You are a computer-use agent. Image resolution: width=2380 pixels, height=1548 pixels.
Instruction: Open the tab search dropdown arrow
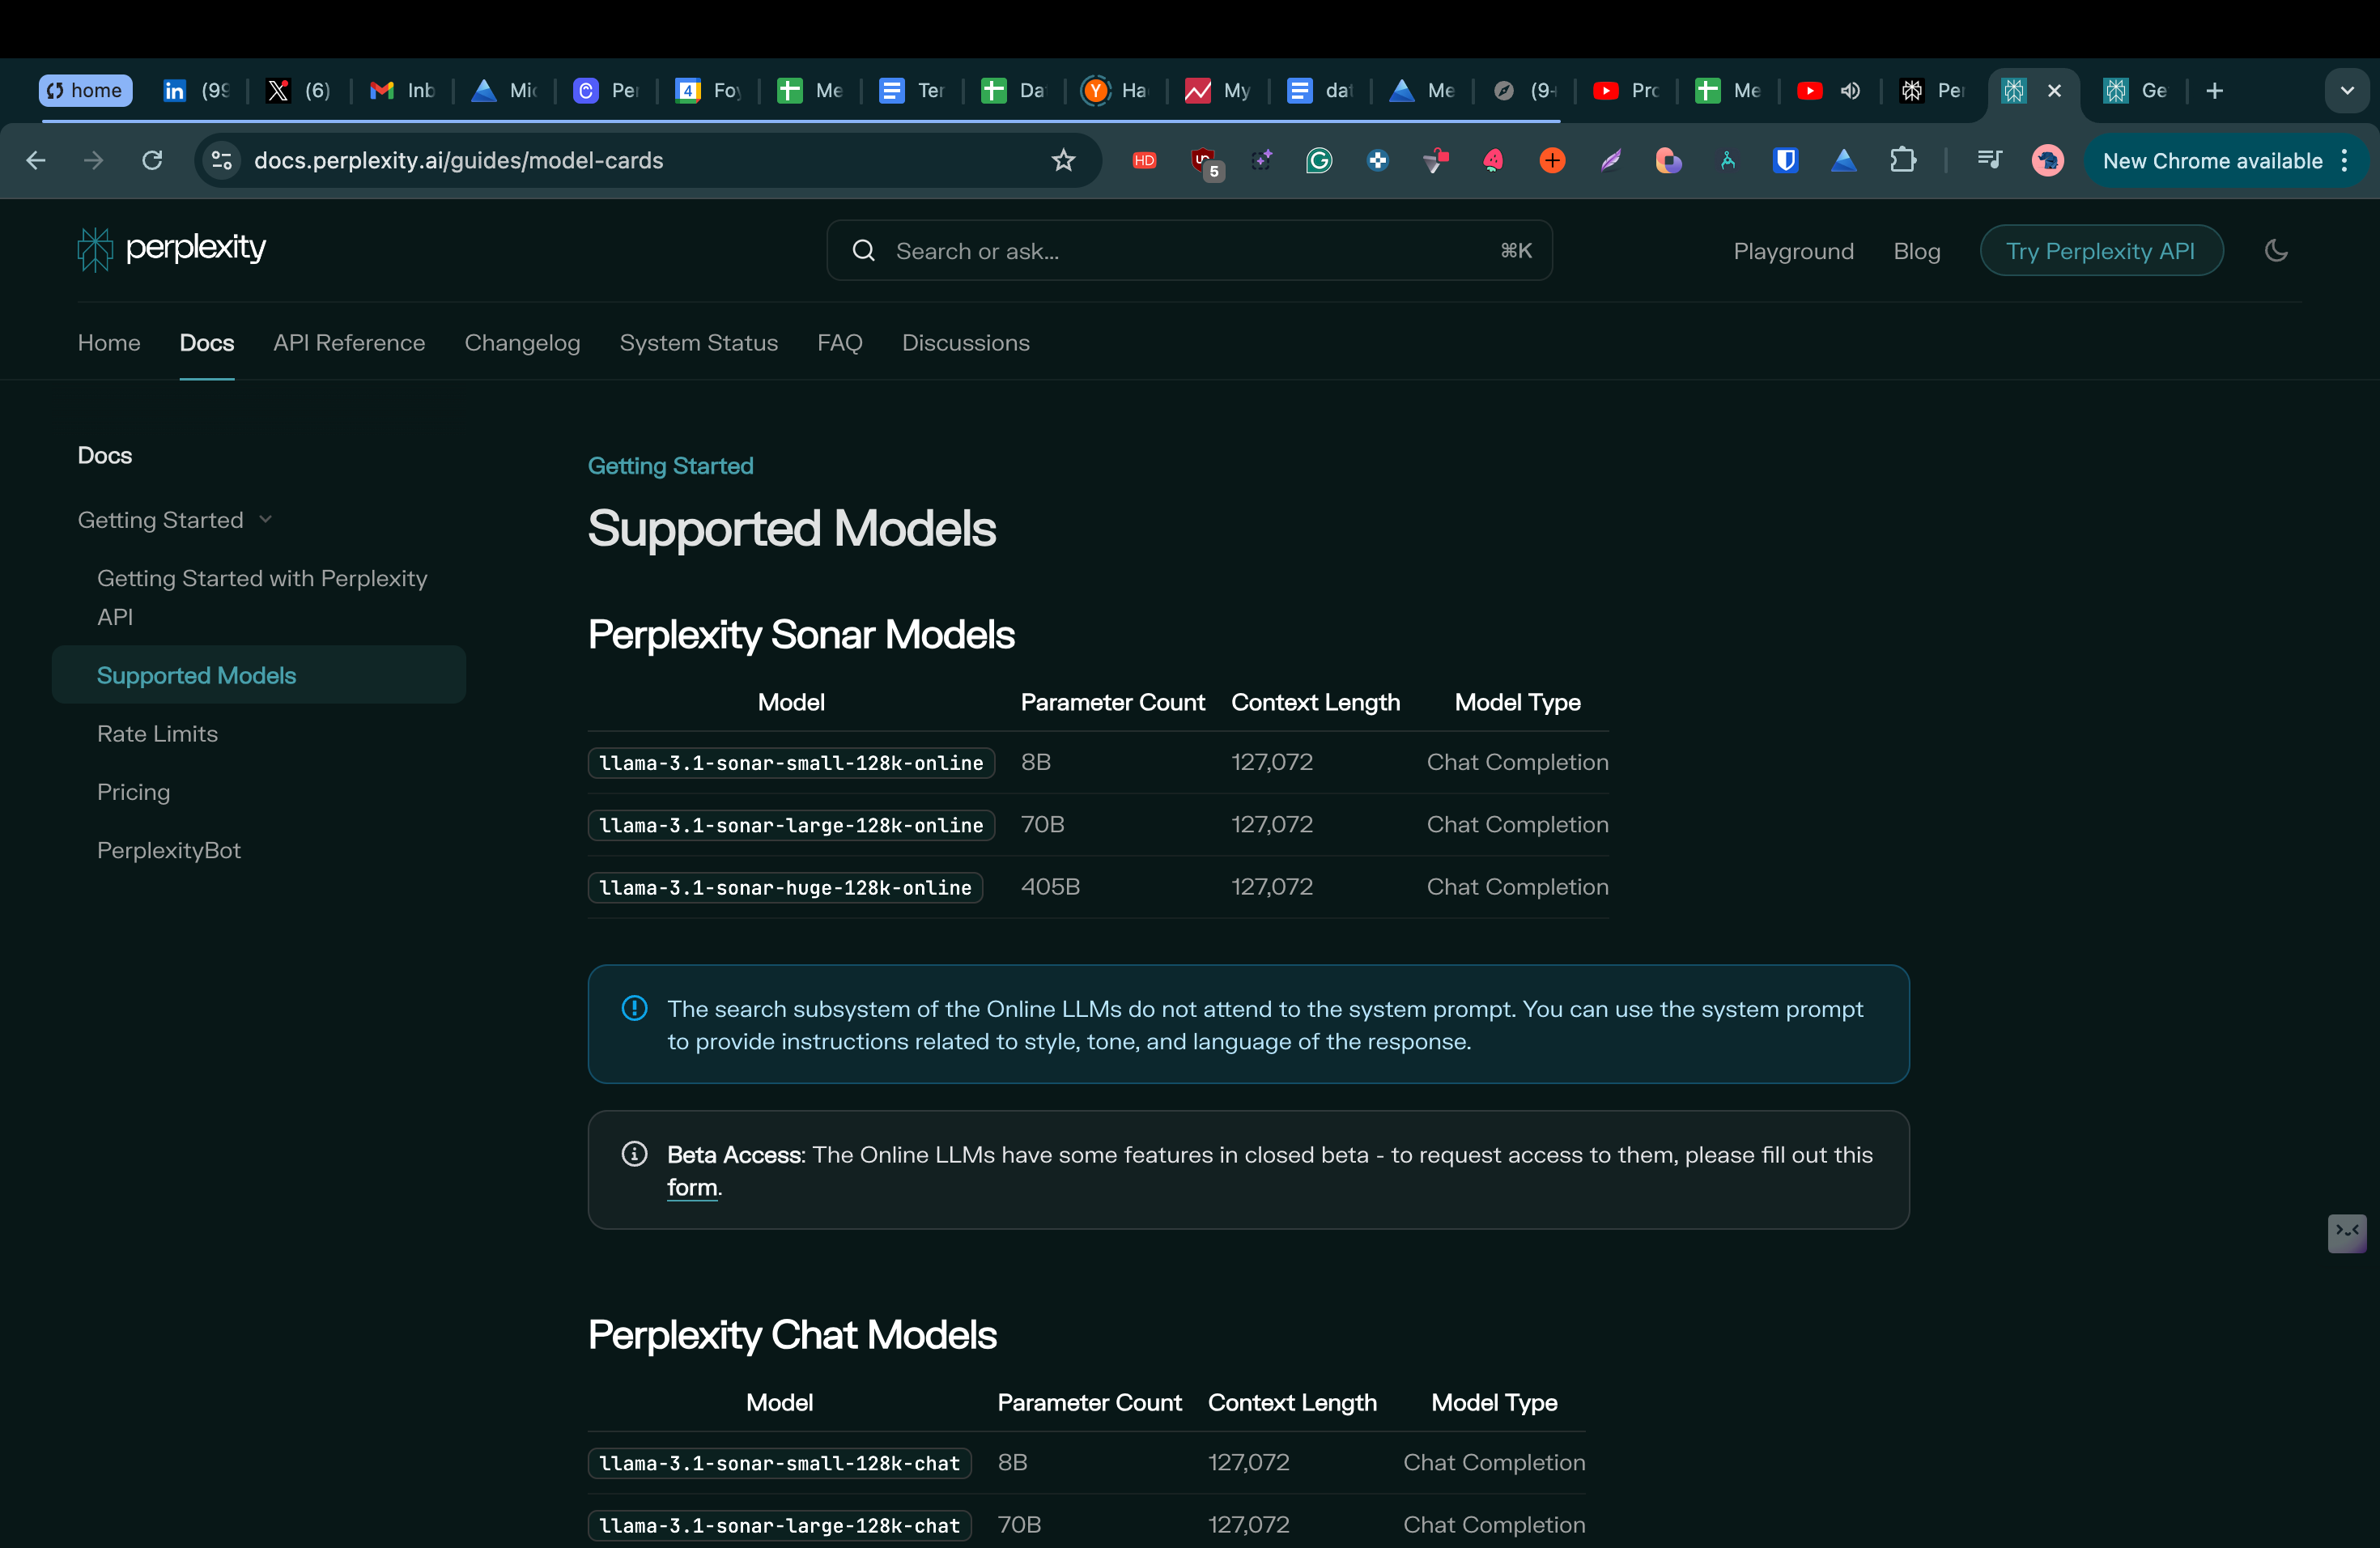coord(2346,91)
